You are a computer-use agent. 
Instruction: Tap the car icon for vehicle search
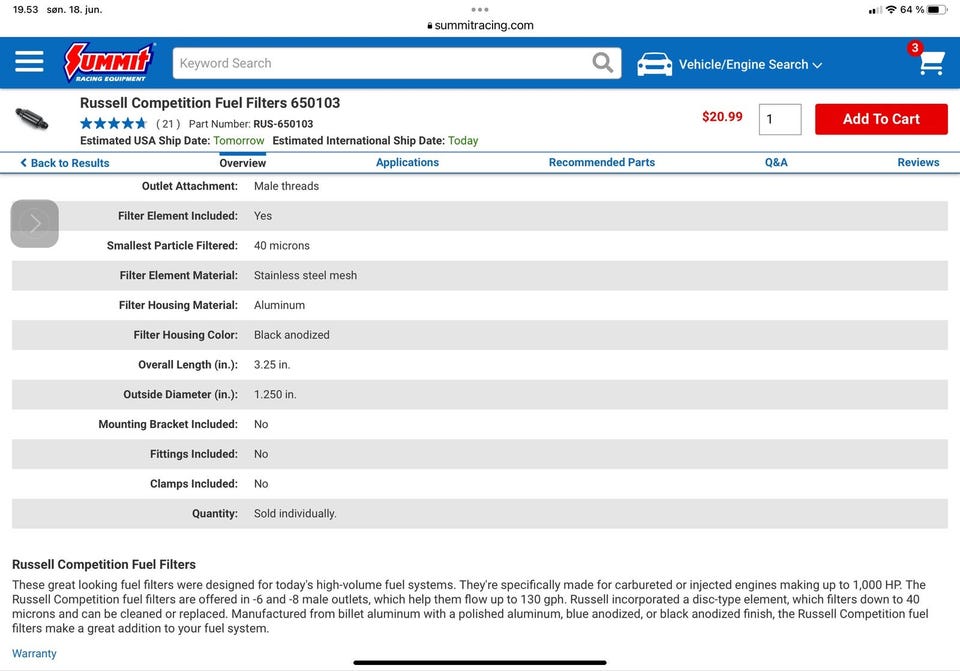[654, 64]
